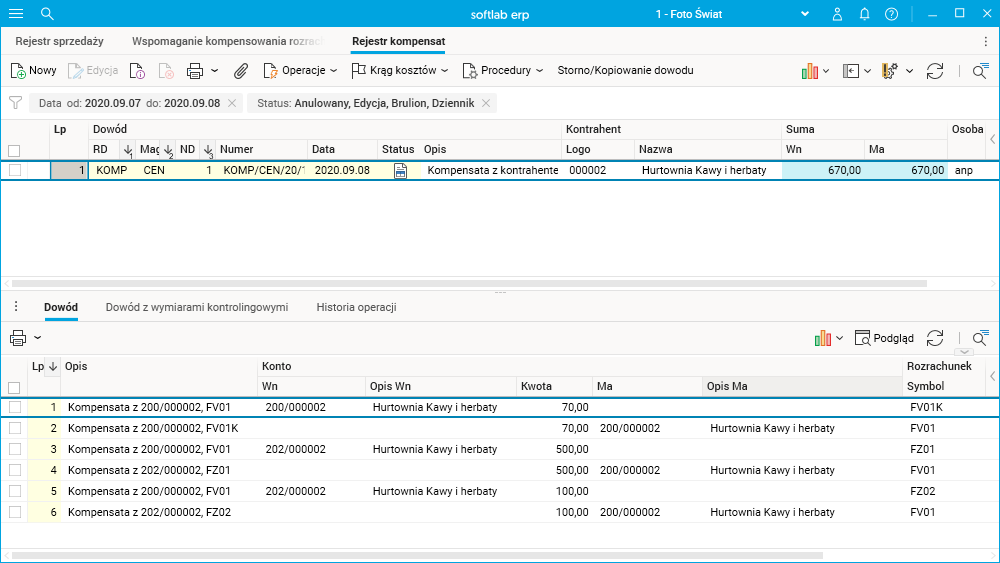Tick checkbox for KOMP document row
Viewport: 1000px width, 563px height.
pyautogui.click(x=14, y=170)
